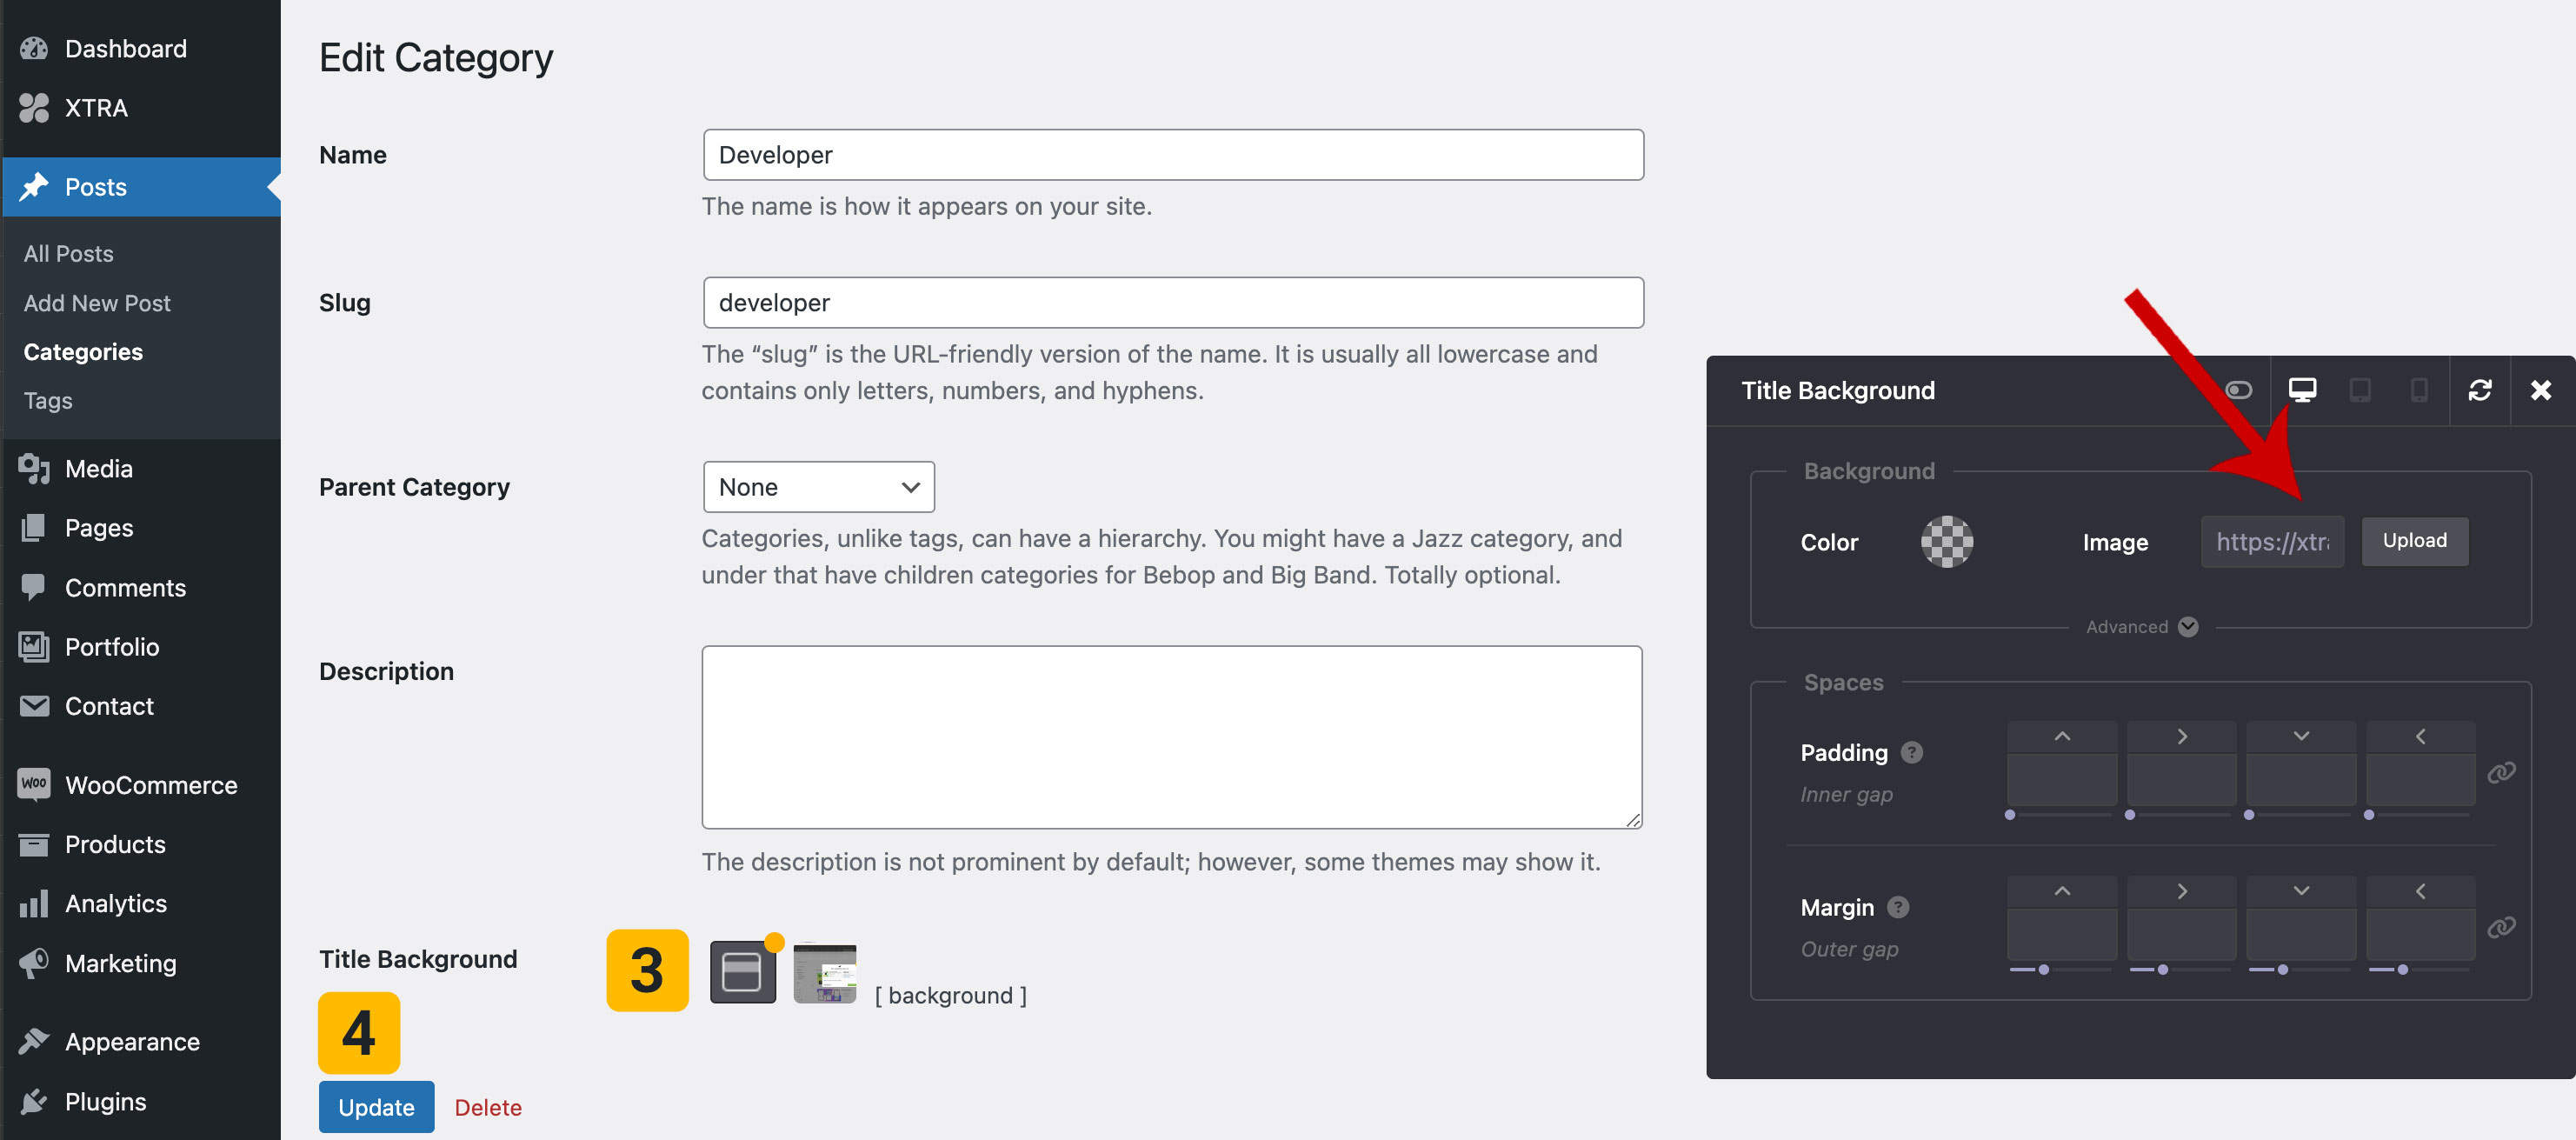Click the WooCommerce icon in sidebar
The width and height of the screenshot is (2576, 1140).
pos(34,784)
